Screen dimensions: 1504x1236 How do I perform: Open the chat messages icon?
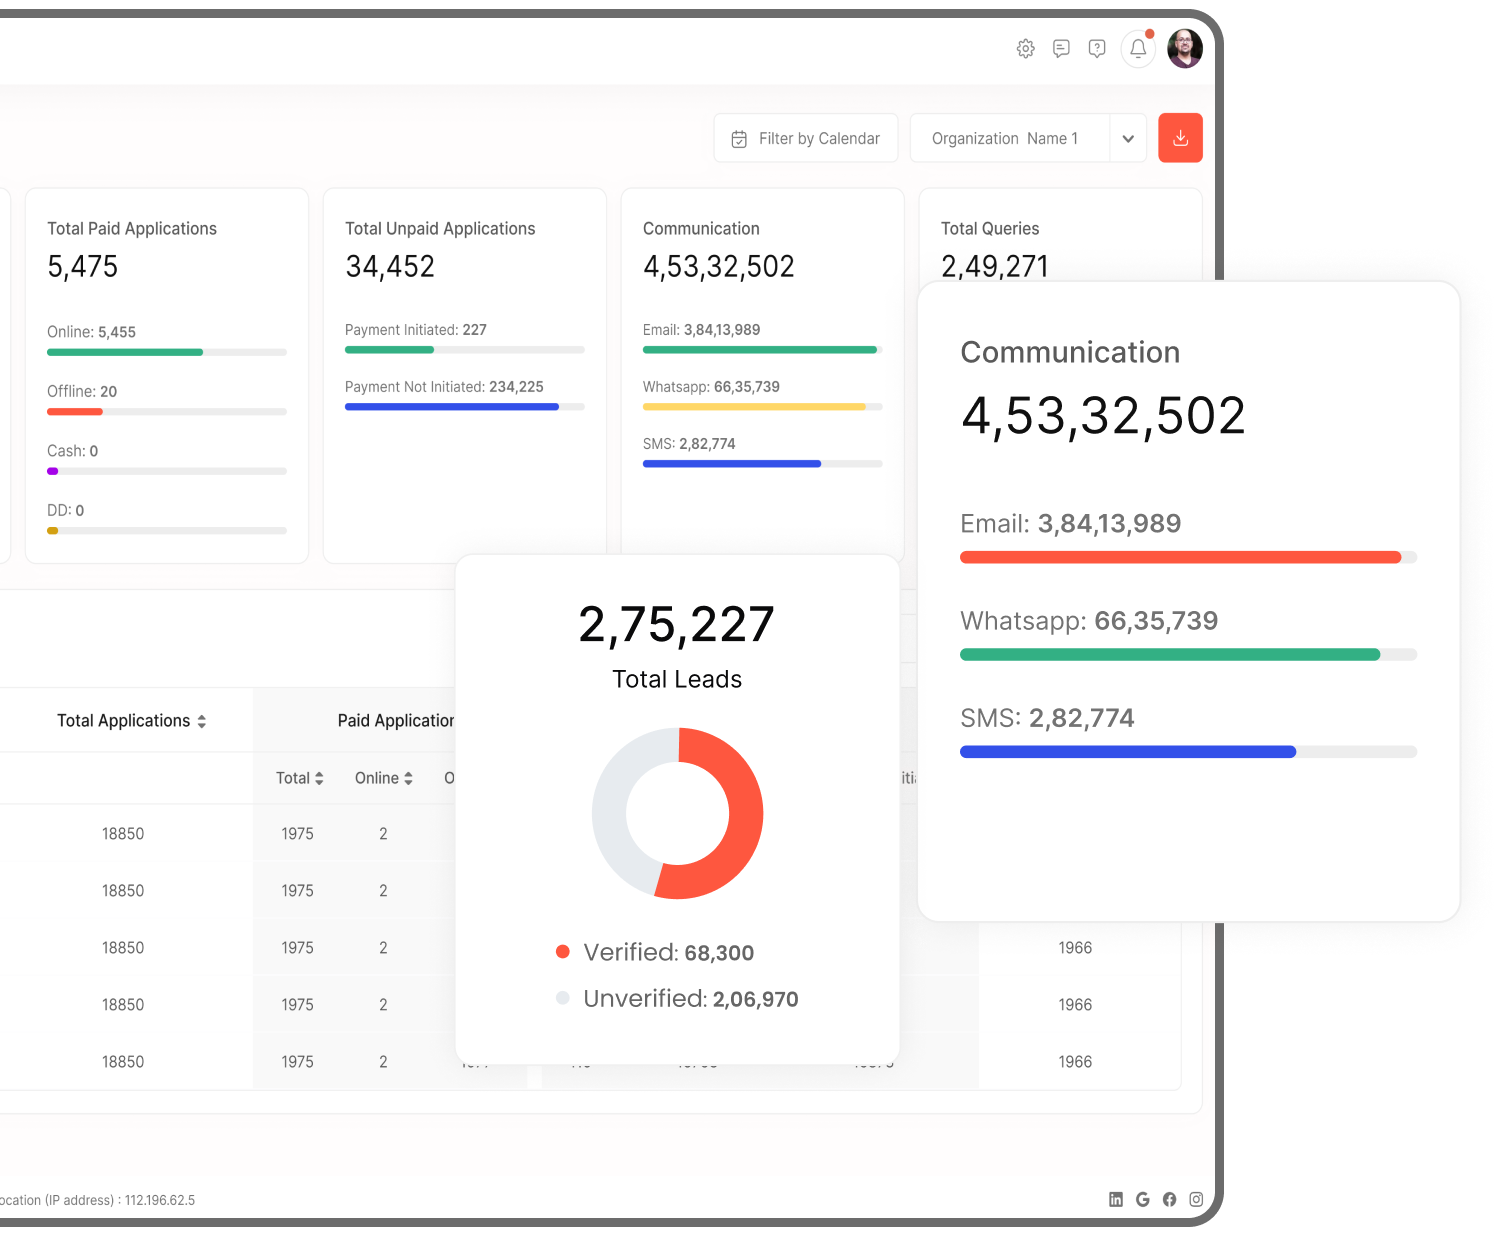tap(1061, 49)
